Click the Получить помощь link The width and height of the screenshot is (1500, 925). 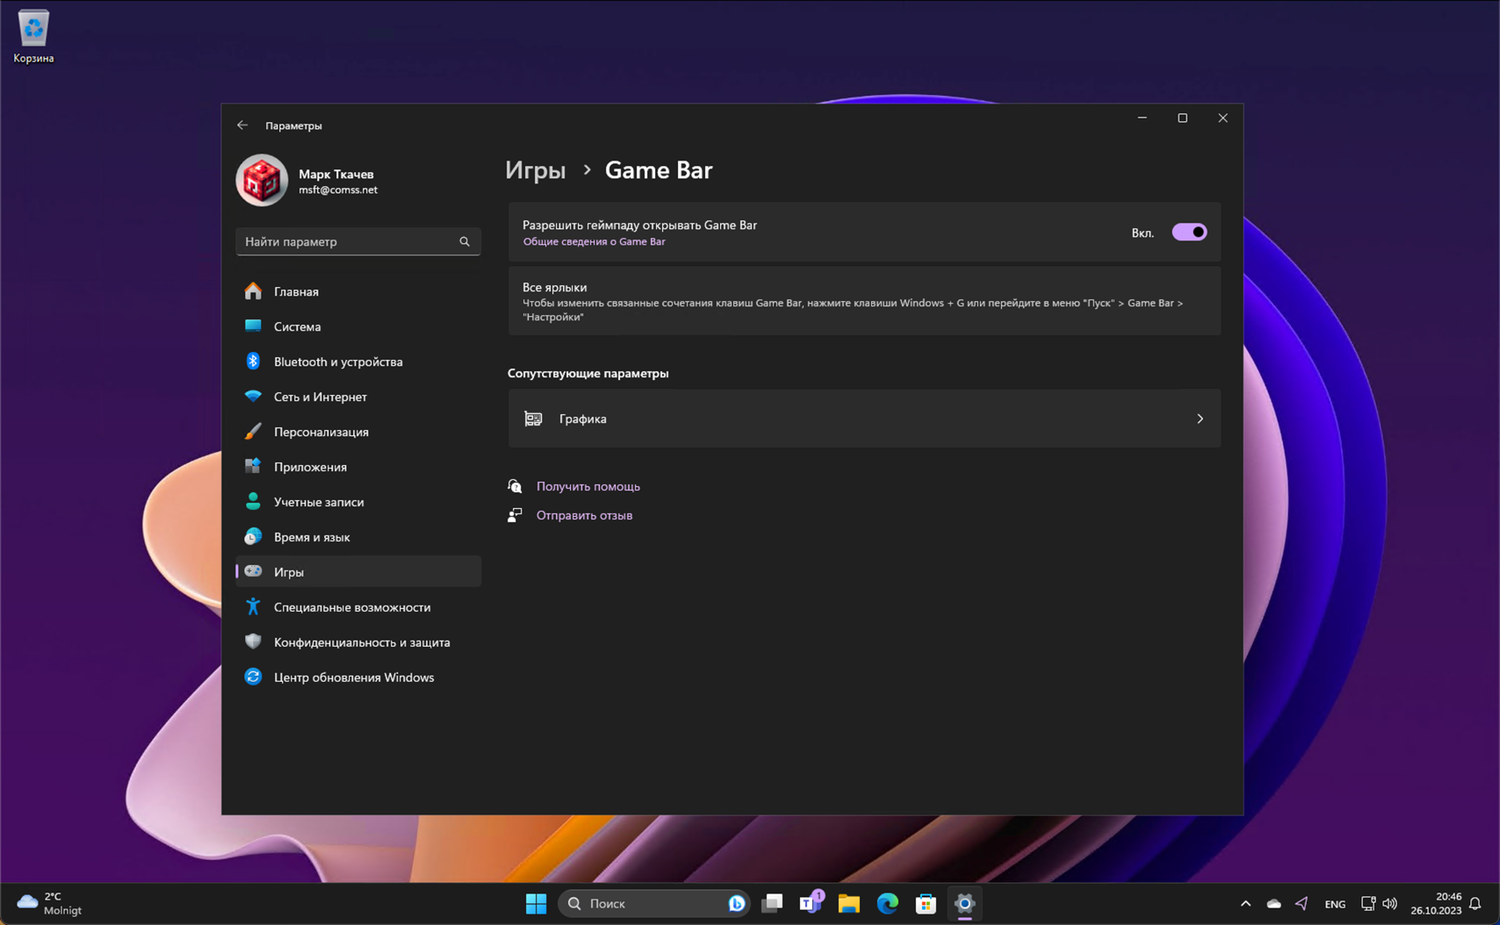click(588, 486)
